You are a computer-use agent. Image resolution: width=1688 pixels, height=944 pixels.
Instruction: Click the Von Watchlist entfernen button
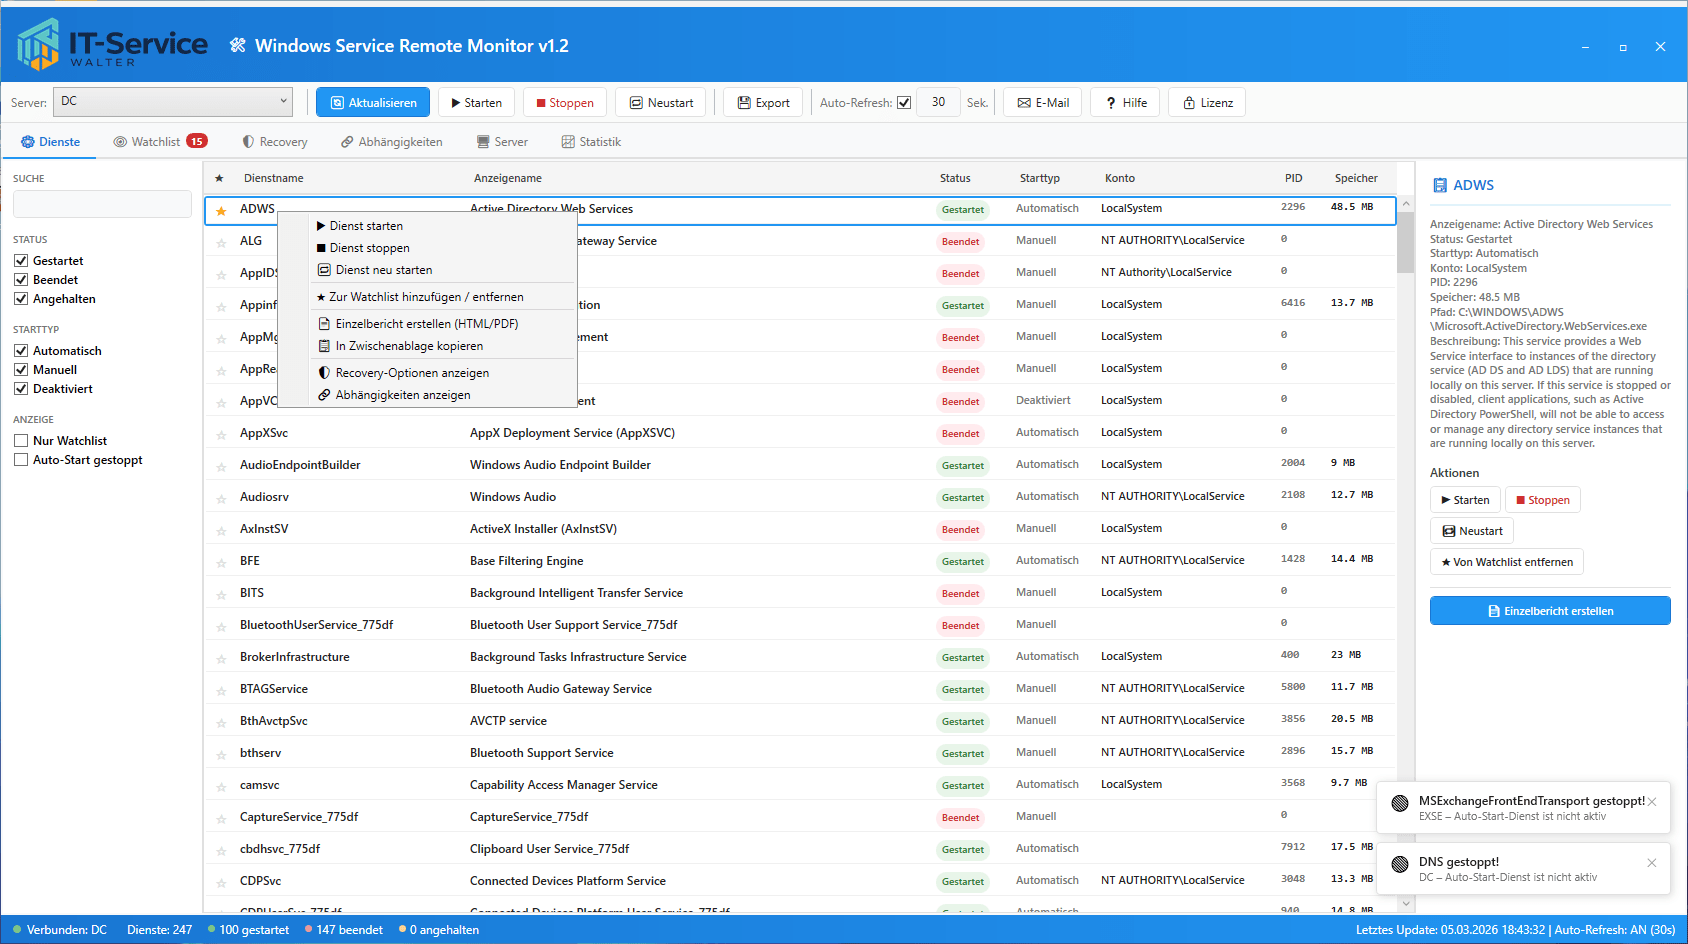[1506, 562]
